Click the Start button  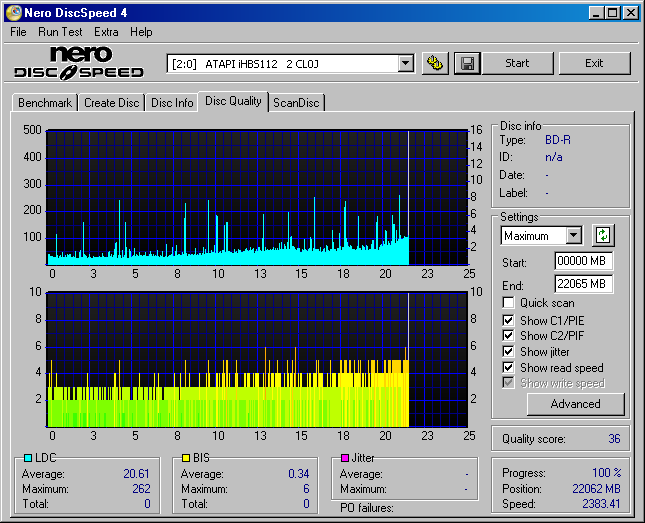click(517, 63)
